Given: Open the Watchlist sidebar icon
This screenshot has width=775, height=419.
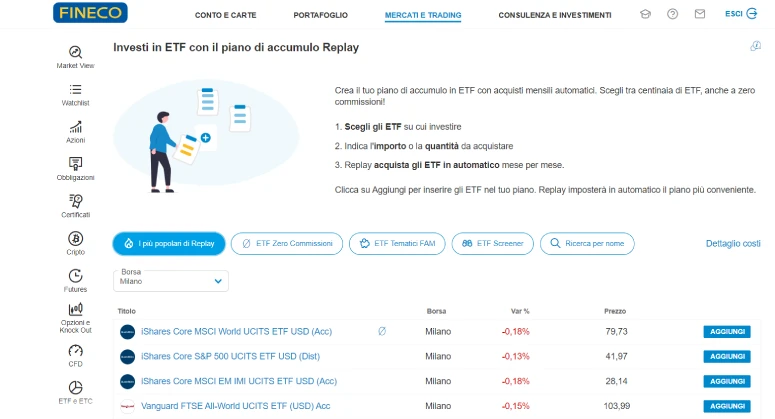Looking at the screenshot, I should (x=75, y=90).
